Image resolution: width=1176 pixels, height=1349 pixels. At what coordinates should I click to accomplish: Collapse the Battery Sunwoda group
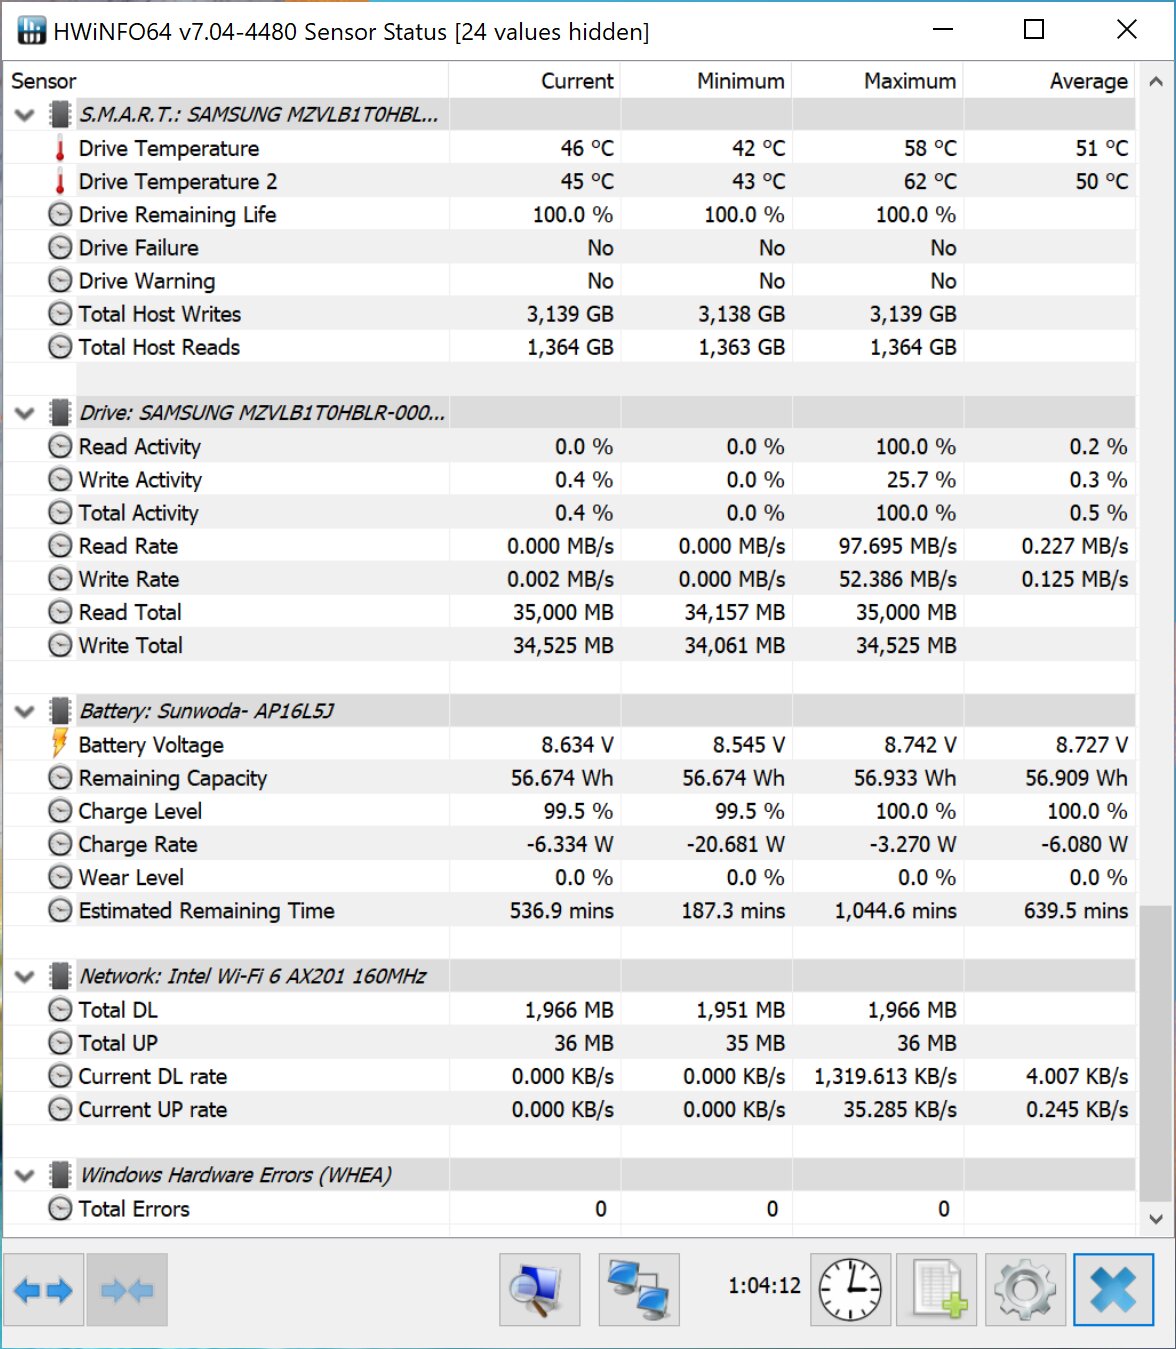(x=25, y=711)
